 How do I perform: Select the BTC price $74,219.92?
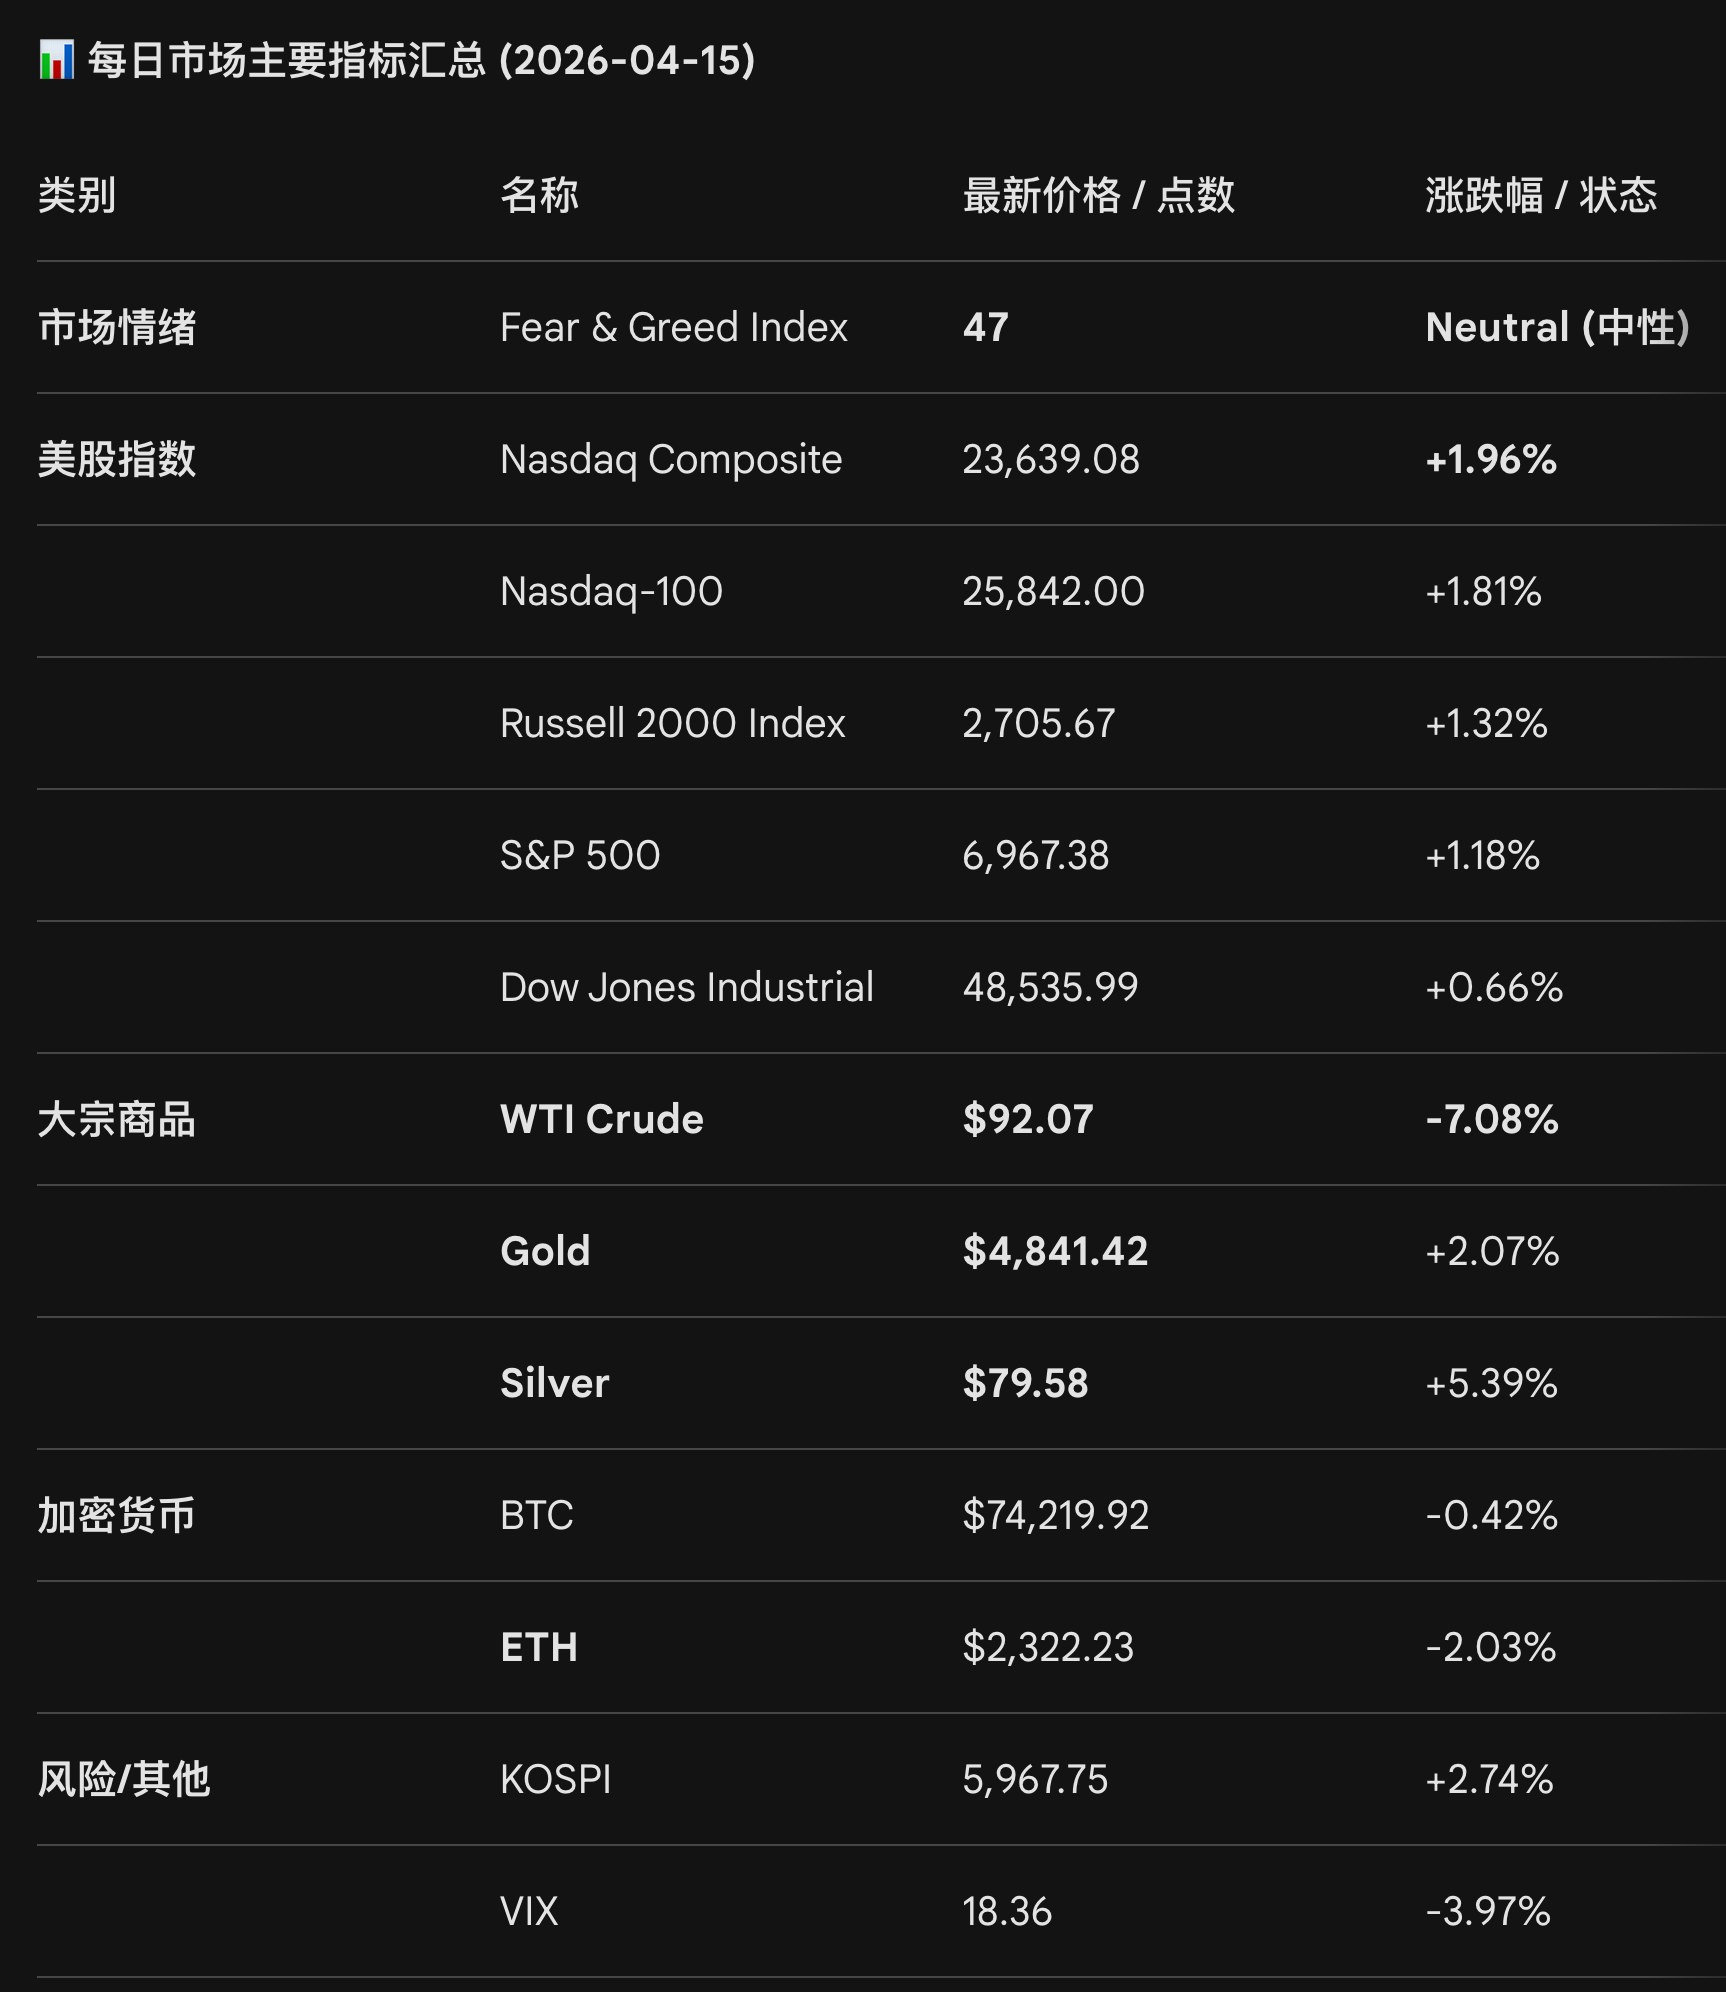pos(1055,1515)
